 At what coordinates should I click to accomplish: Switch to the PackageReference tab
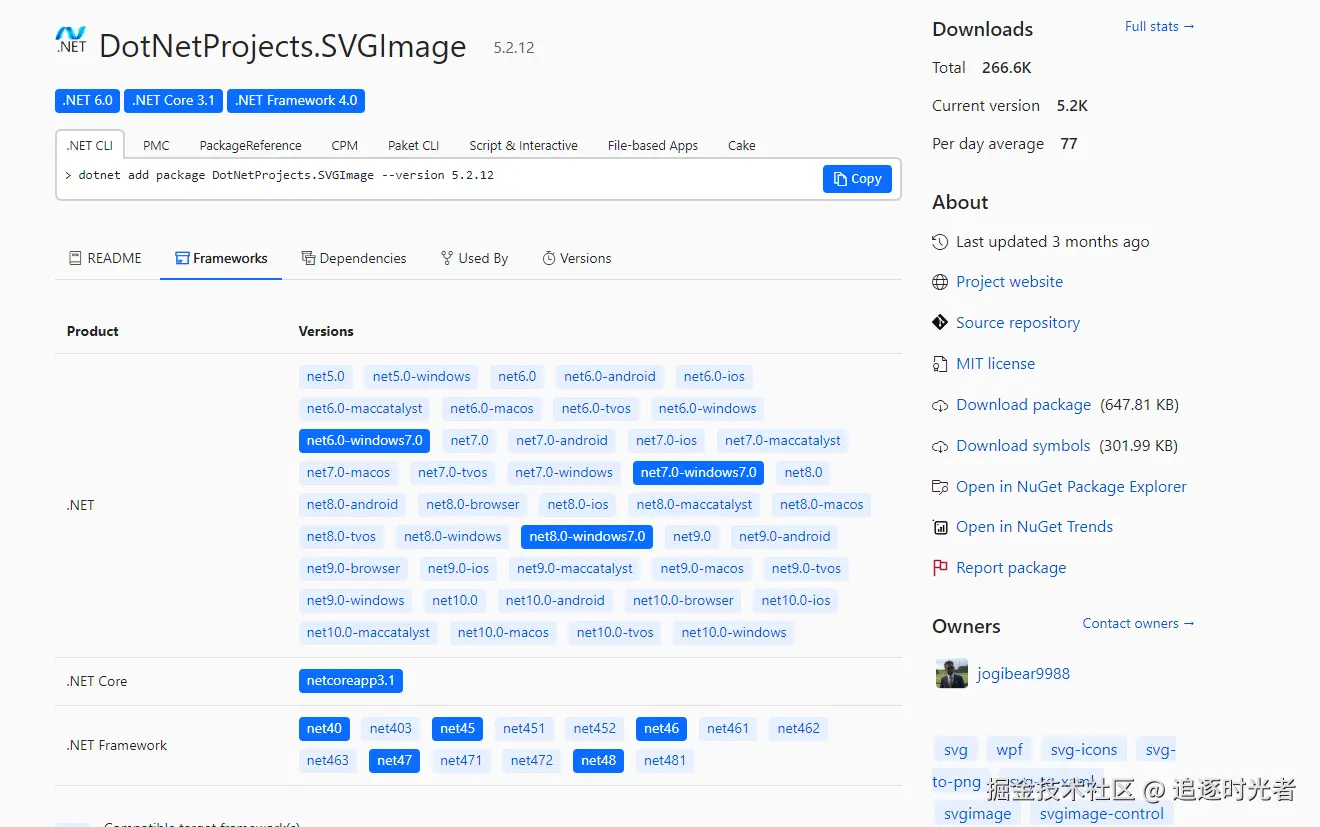coord(250,145)
